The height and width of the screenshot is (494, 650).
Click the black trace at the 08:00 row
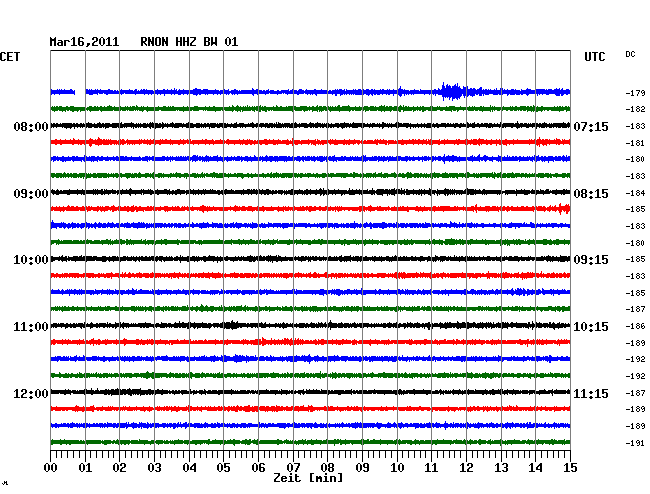tap(310, 125)
